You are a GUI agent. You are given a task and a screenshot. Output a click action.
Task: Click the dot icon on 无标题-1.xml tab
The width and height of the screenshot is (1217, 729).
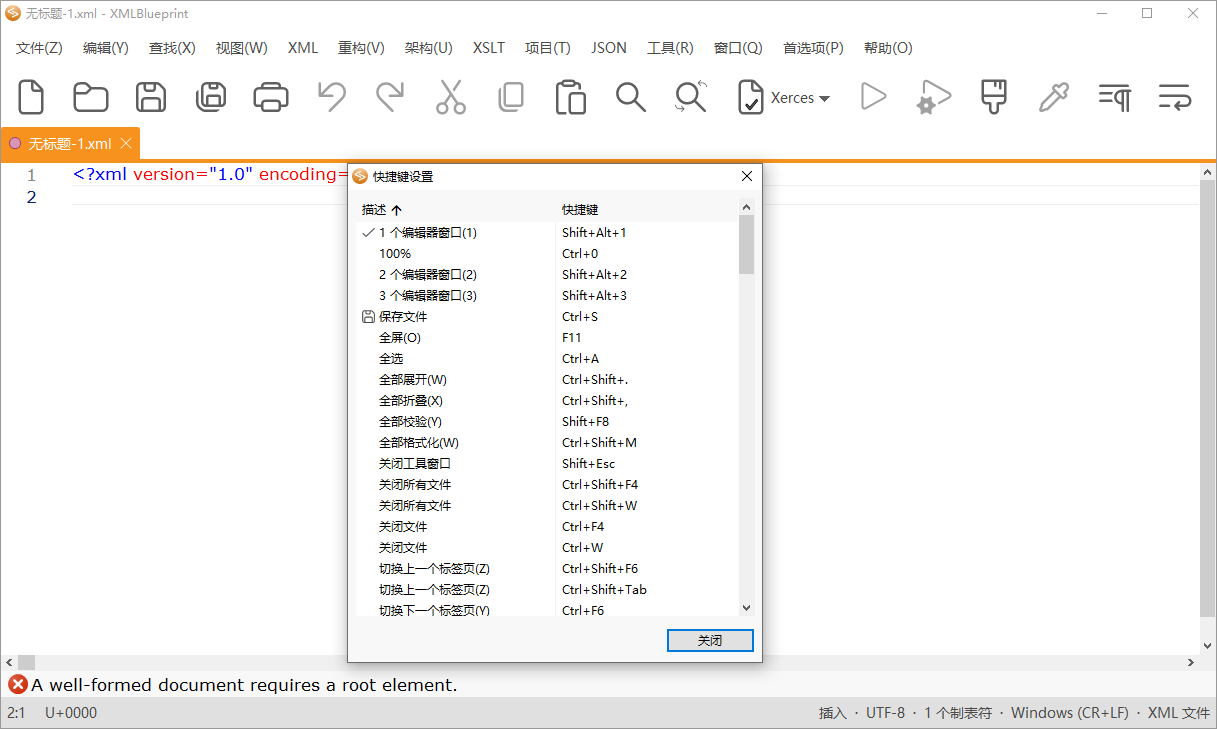point(15,143)
